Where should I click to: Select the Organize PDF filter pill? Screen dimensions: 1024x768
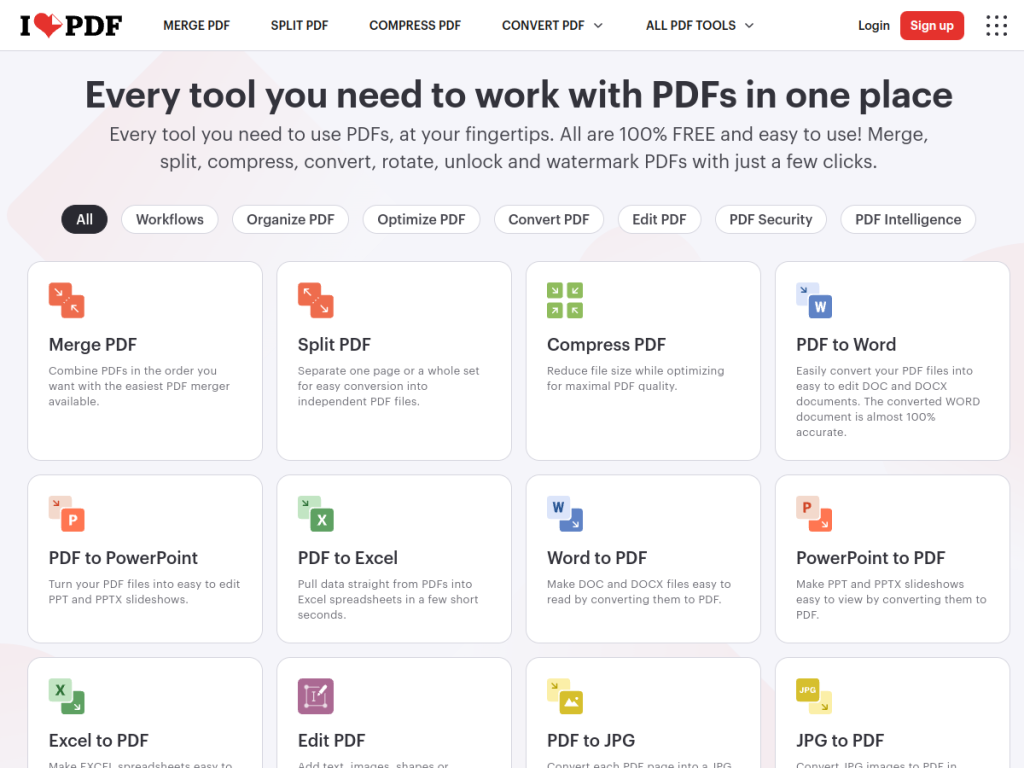click(x=291, y=219)
